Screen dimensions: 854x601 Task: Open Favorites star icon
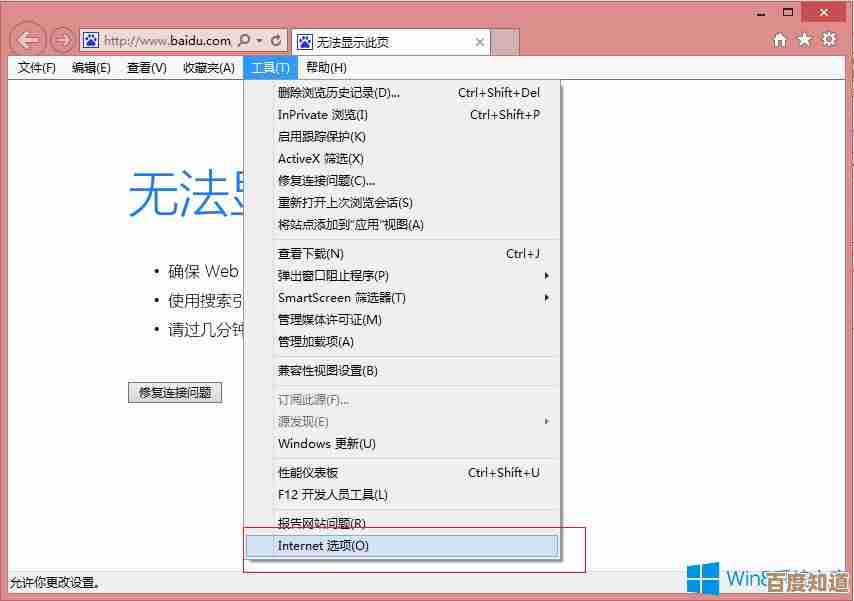(x=804, y=40)
